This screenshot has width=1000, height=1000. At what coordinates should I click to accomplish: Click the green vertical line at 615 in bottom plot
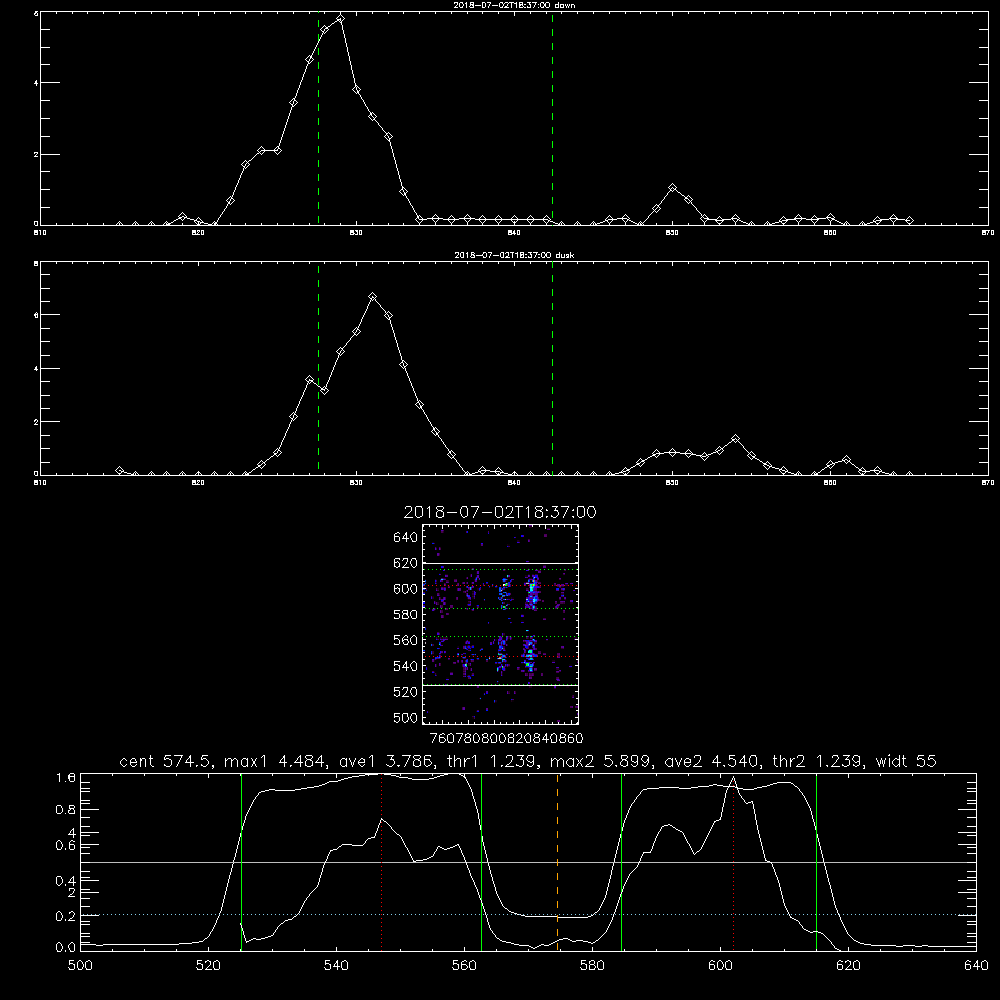click(816, 862)
